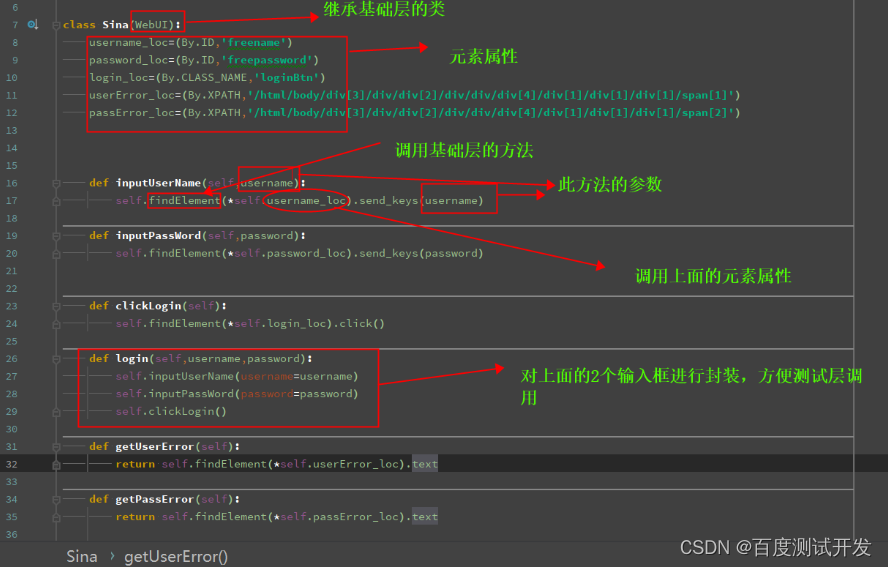Click line number 26 in the gutter
The height and width of the screenshot is (567, 888).
pyautogui.click(x=12, y=359)
